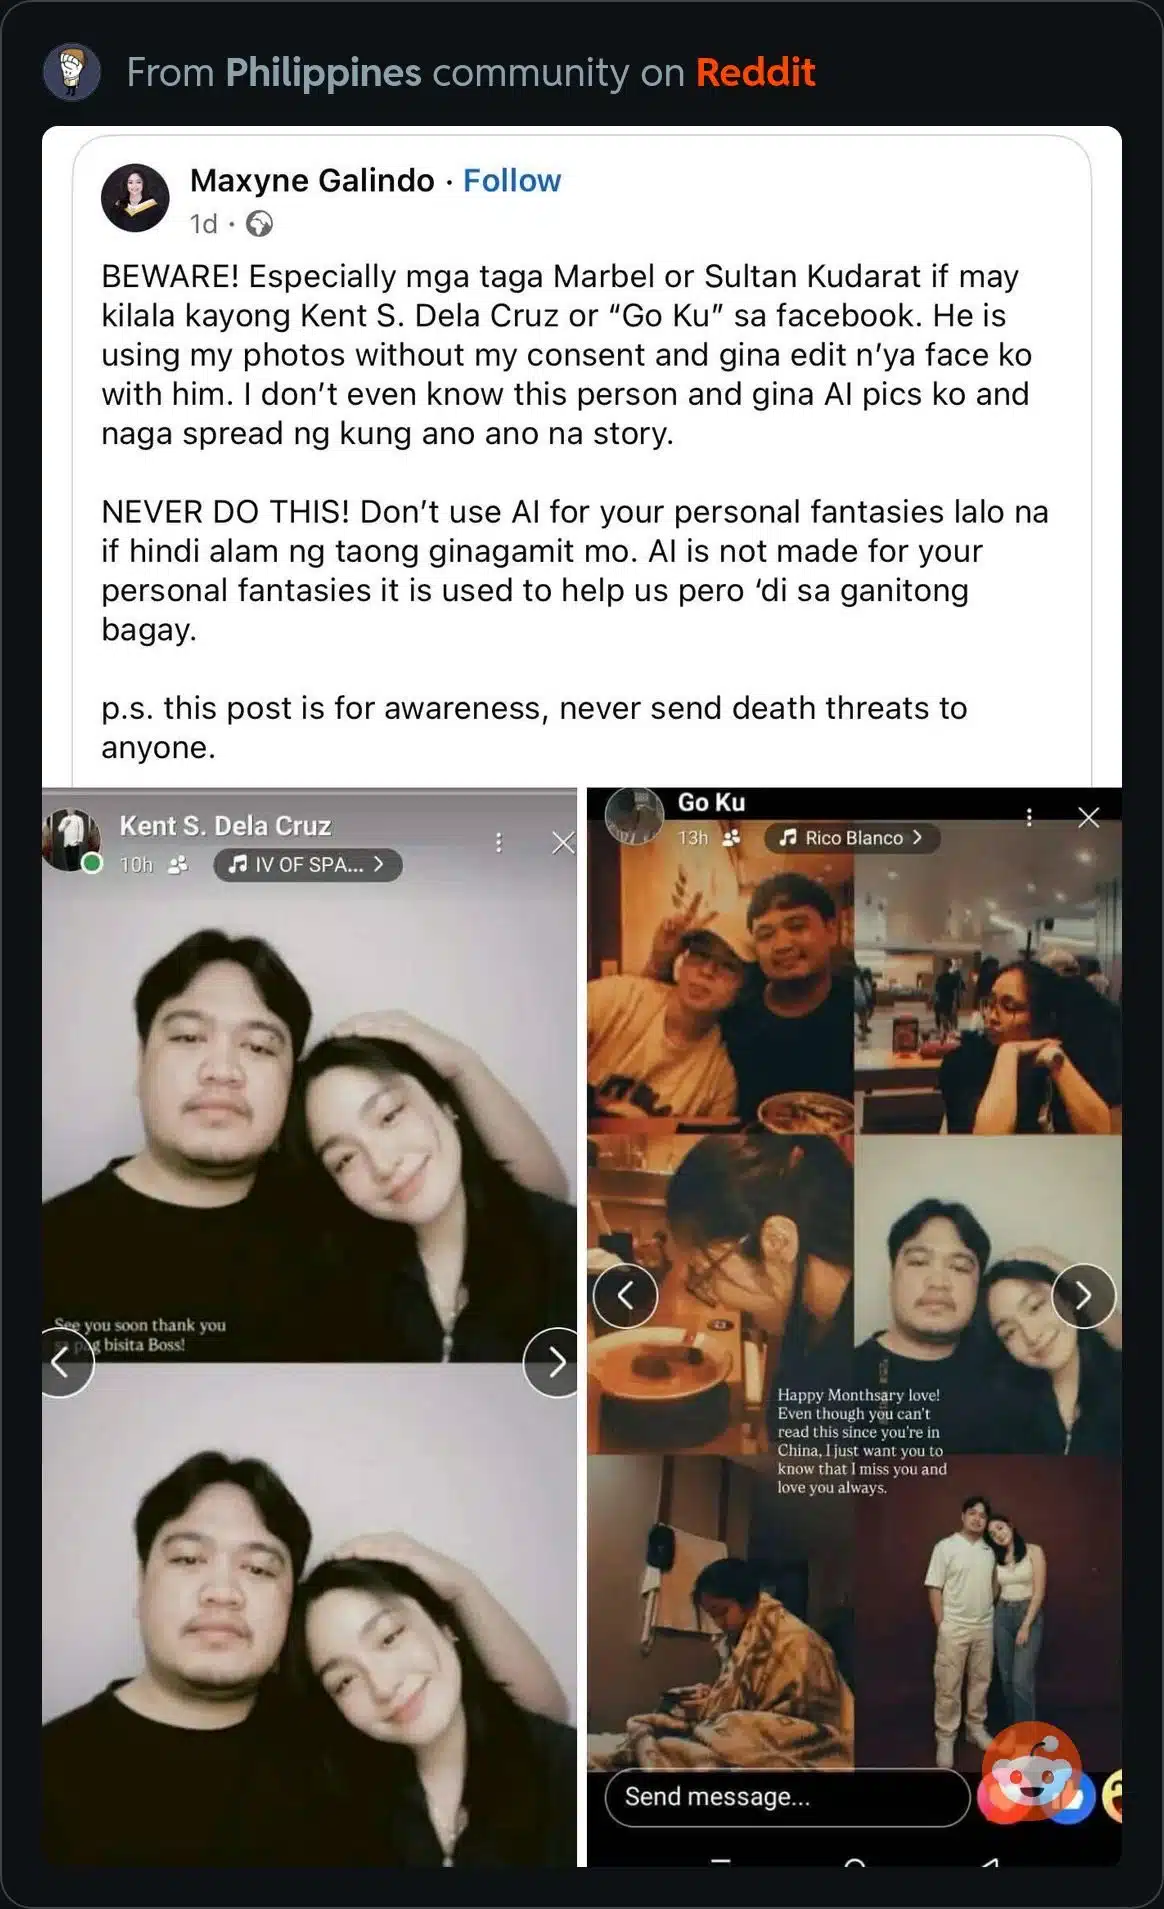Open Kent S. Dela Cruz story avatar
The width and height of the screenshot is (1164, 1909).
point(71,839)
